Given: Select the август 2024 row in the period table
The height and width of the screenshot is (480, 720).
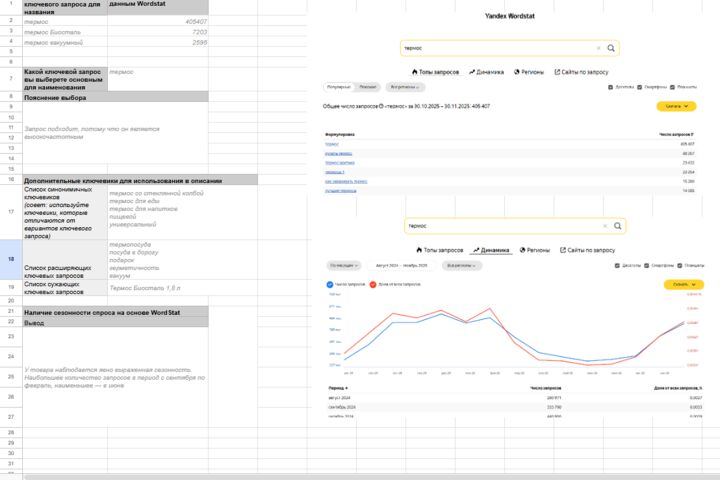Looking at the screenshot, I should point(515,398).
